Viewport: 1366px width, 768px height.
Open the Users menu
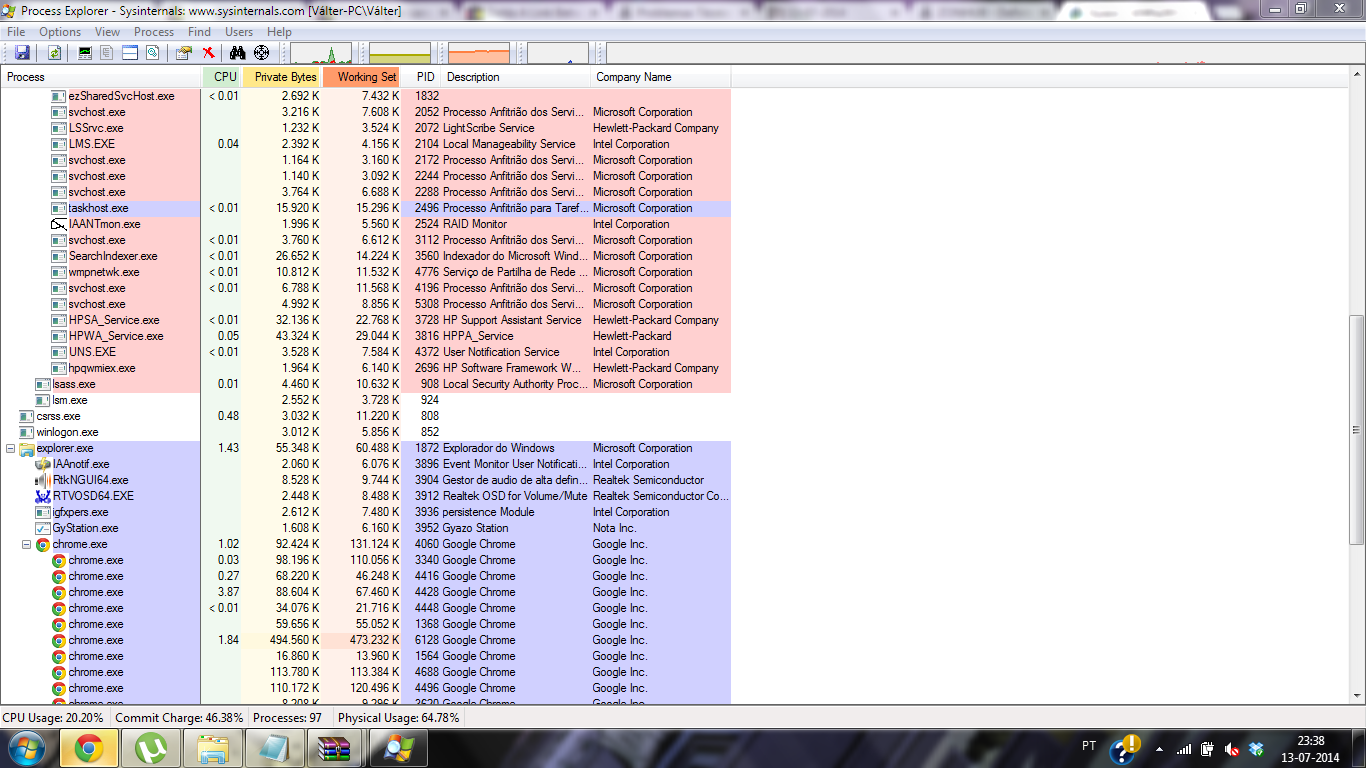click(239, 32)
